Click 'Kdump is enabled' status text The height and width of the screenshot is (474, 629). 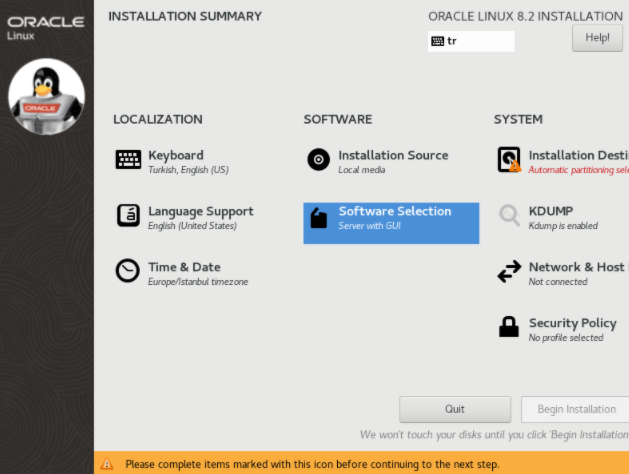[x=563, y=226]
